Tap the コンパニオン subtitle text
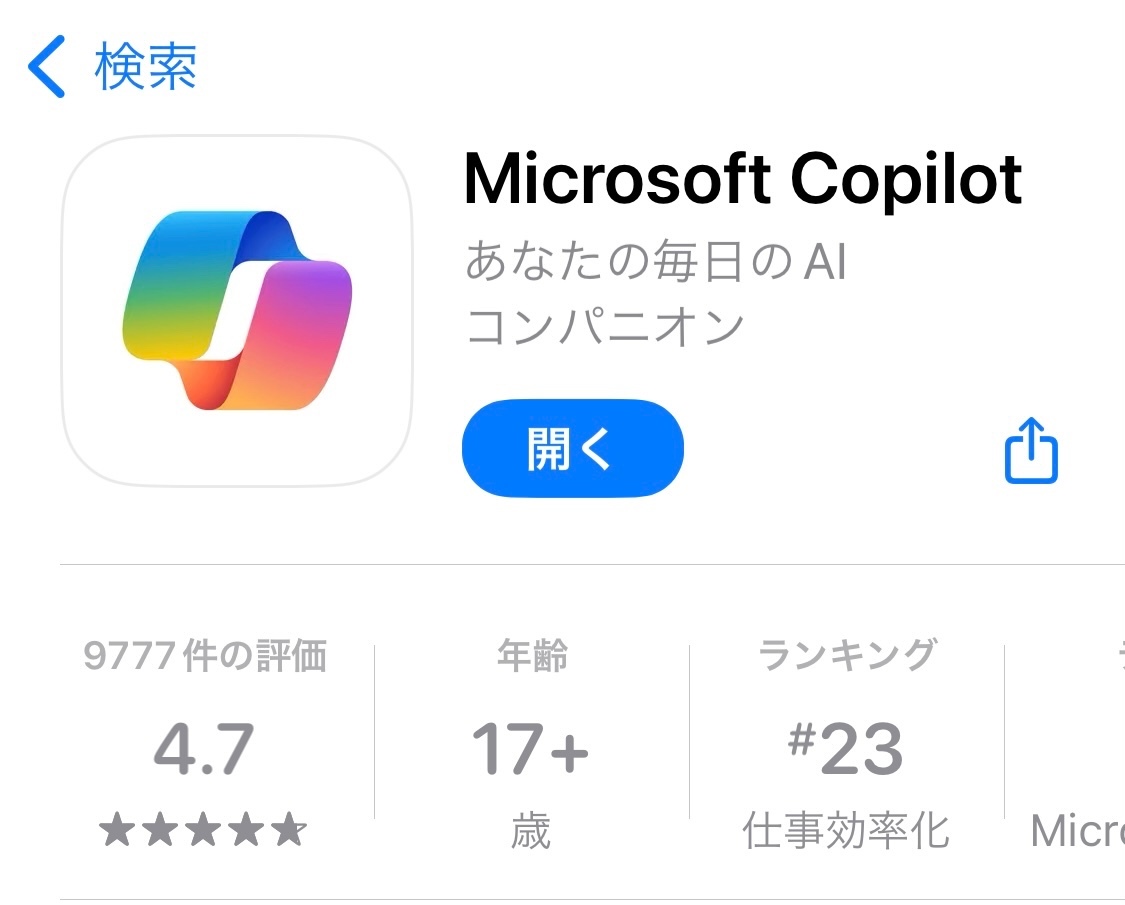 606,327
